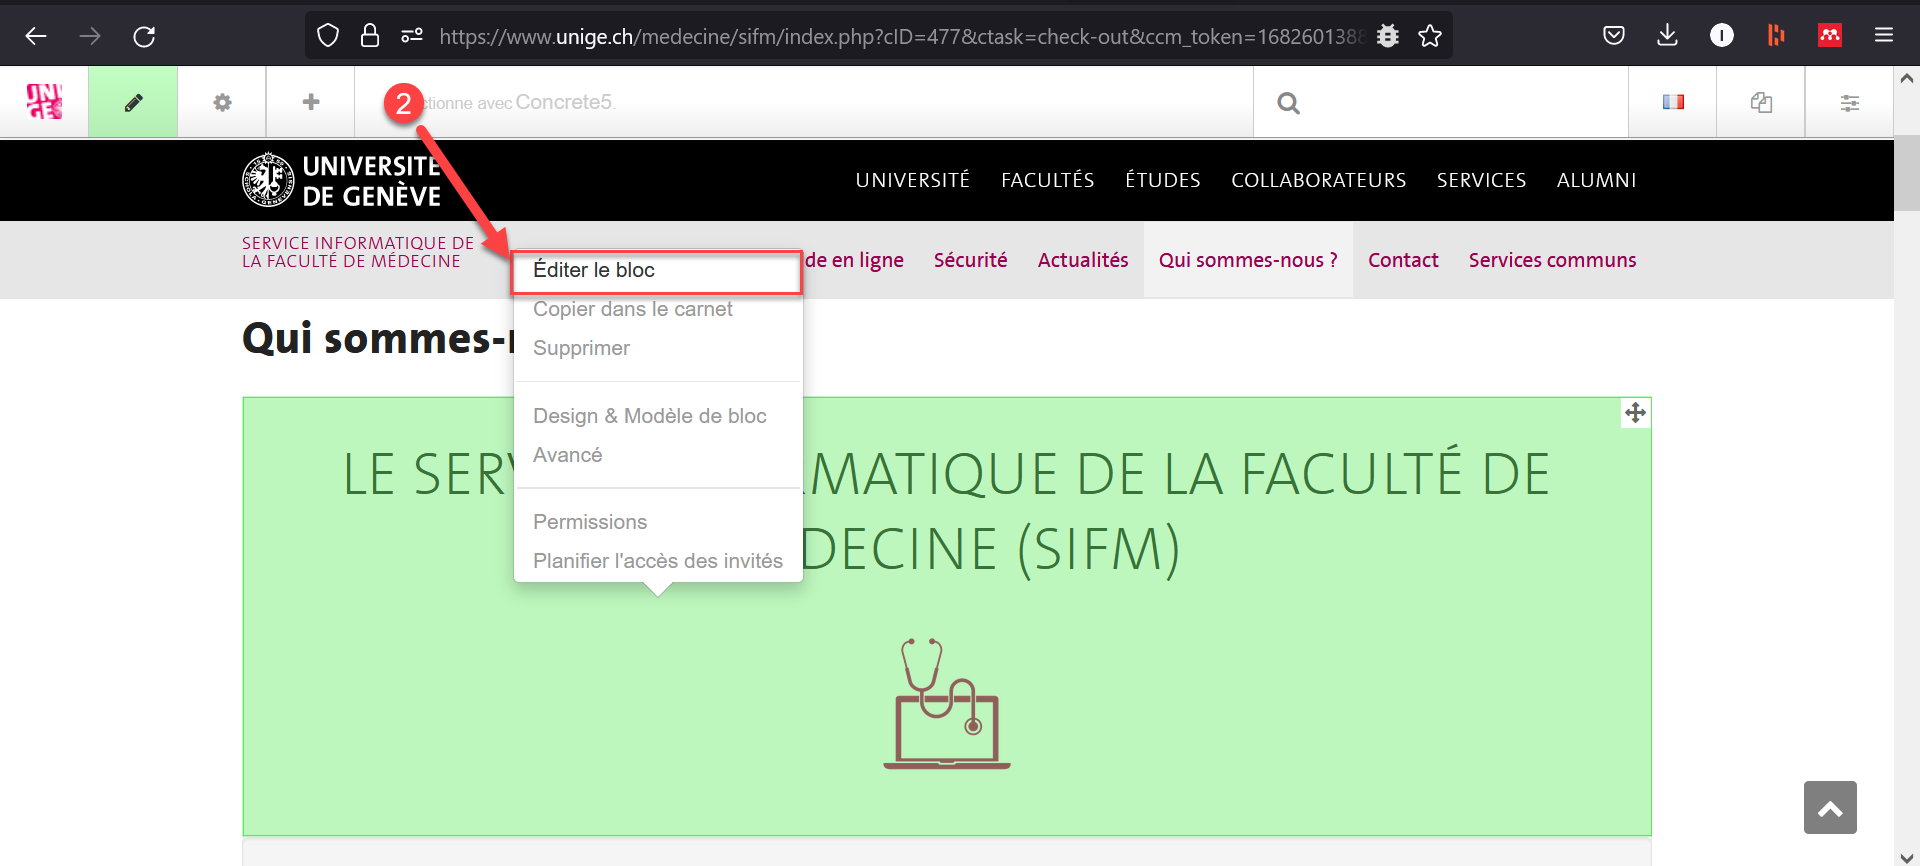Viewport: 1920px width, 866px height.
Task: Open the dashboard sliders icon
Action: tap(1849, 102)
